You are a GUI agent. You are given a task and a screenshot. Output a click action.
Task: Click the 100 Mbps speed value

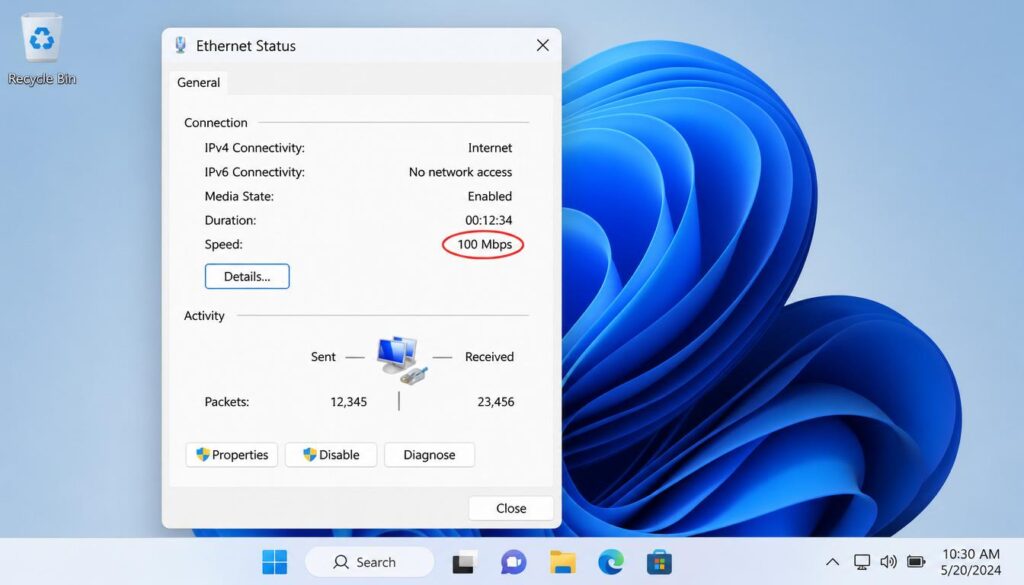485,244
